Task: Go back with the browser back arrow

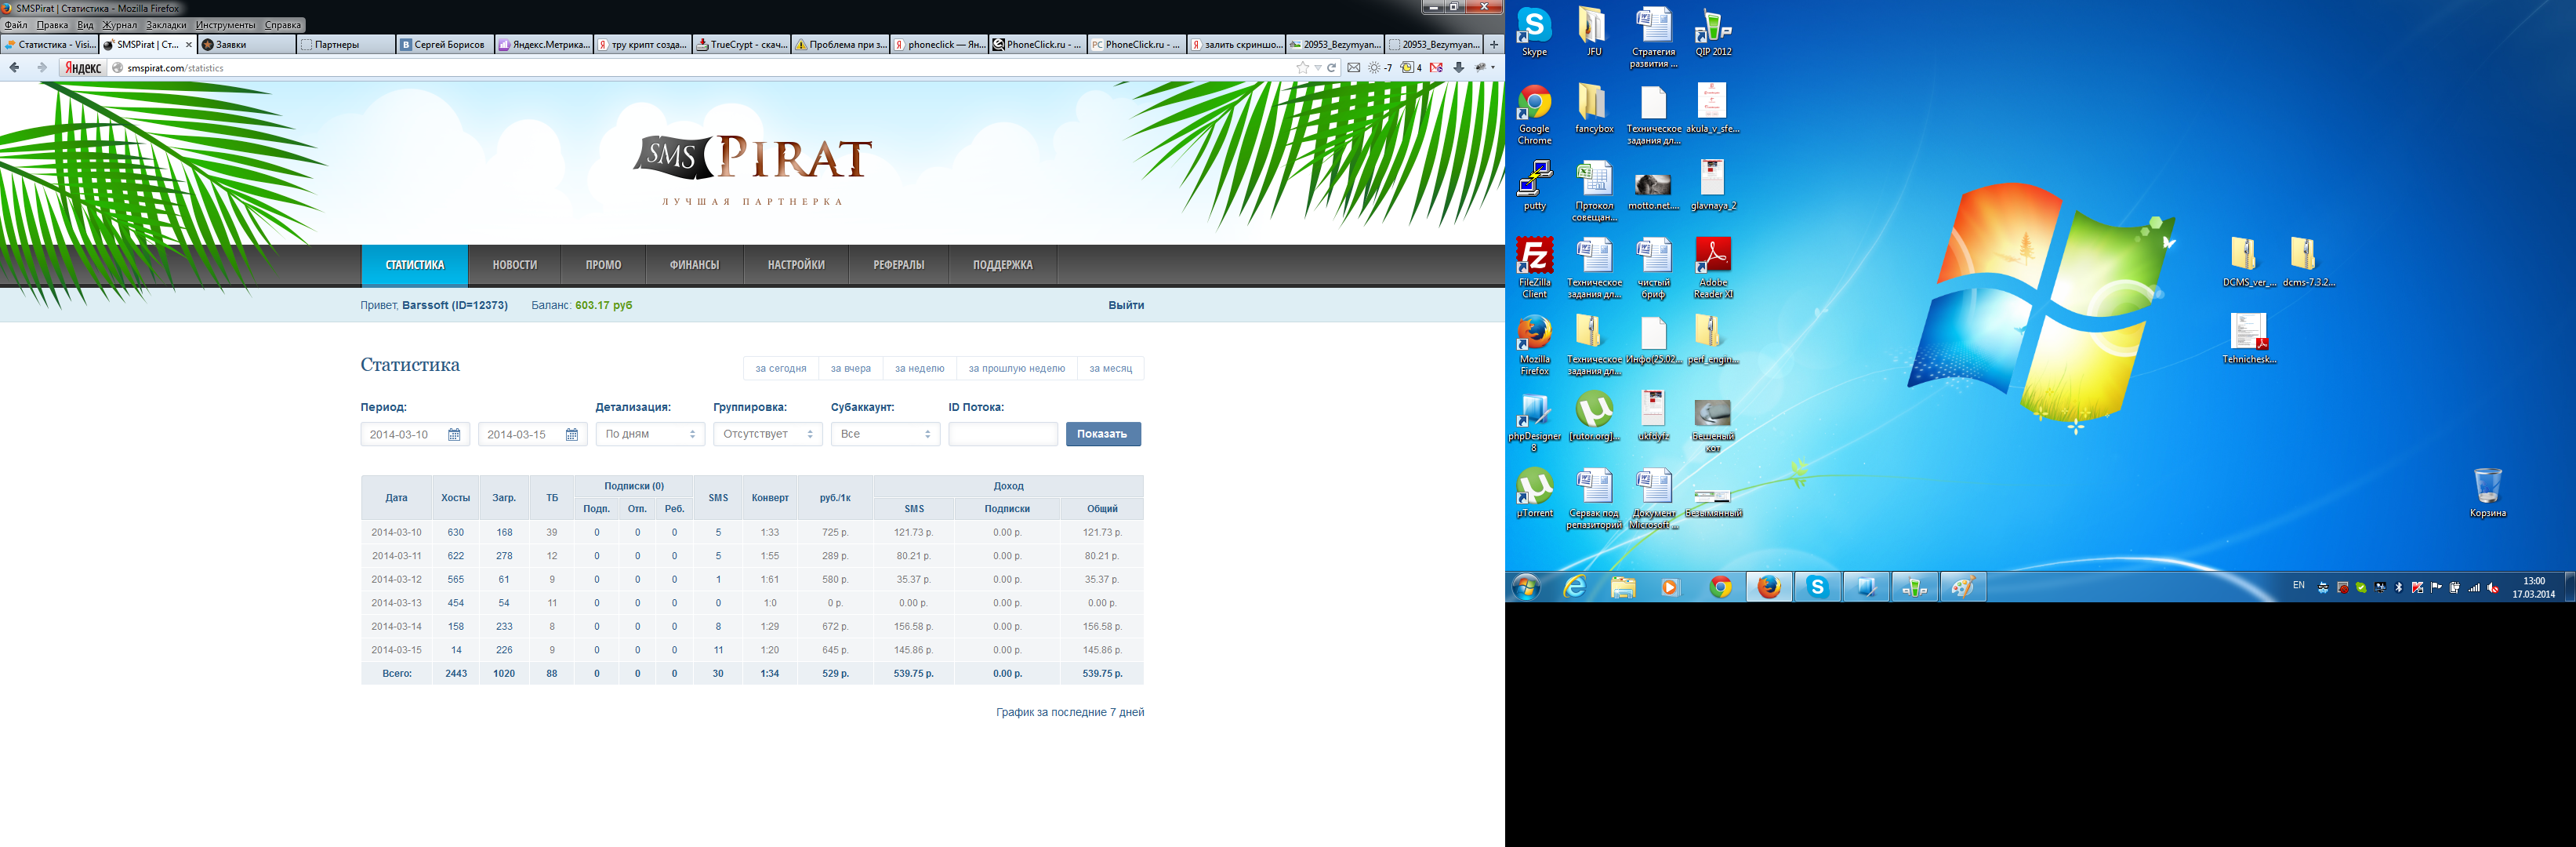Action: pyautogui.click(x=15, y=68)
